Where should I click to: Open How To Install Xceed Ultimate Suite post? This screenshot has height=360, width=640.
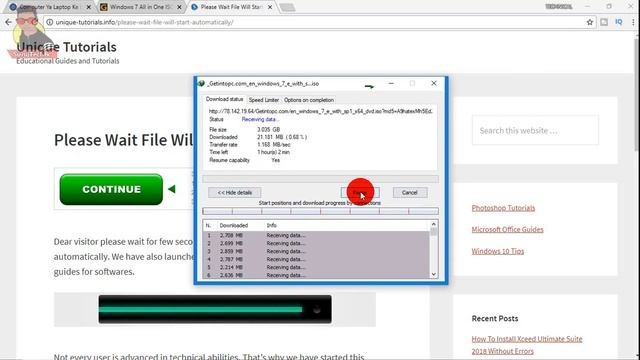(x=527, y=345)
